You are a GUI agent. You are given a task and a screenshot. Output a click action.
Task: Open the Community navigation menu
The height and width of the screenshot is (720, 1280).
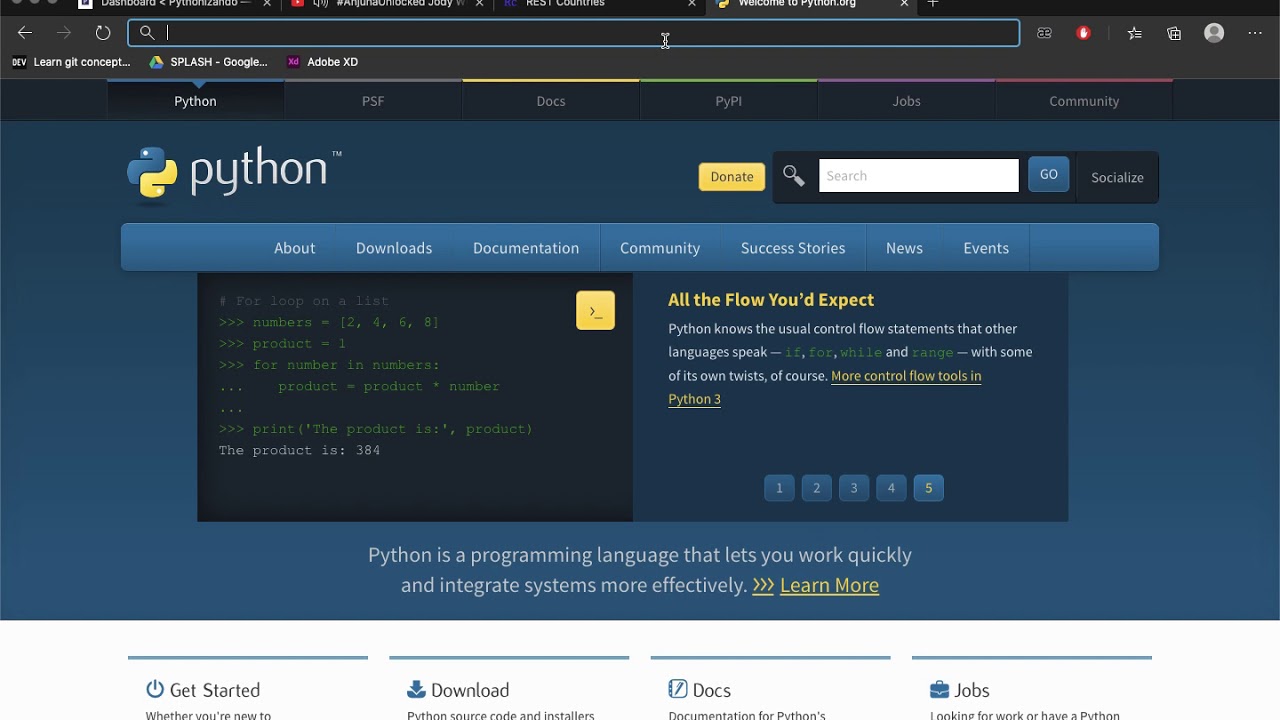click(x=660, y=248)
